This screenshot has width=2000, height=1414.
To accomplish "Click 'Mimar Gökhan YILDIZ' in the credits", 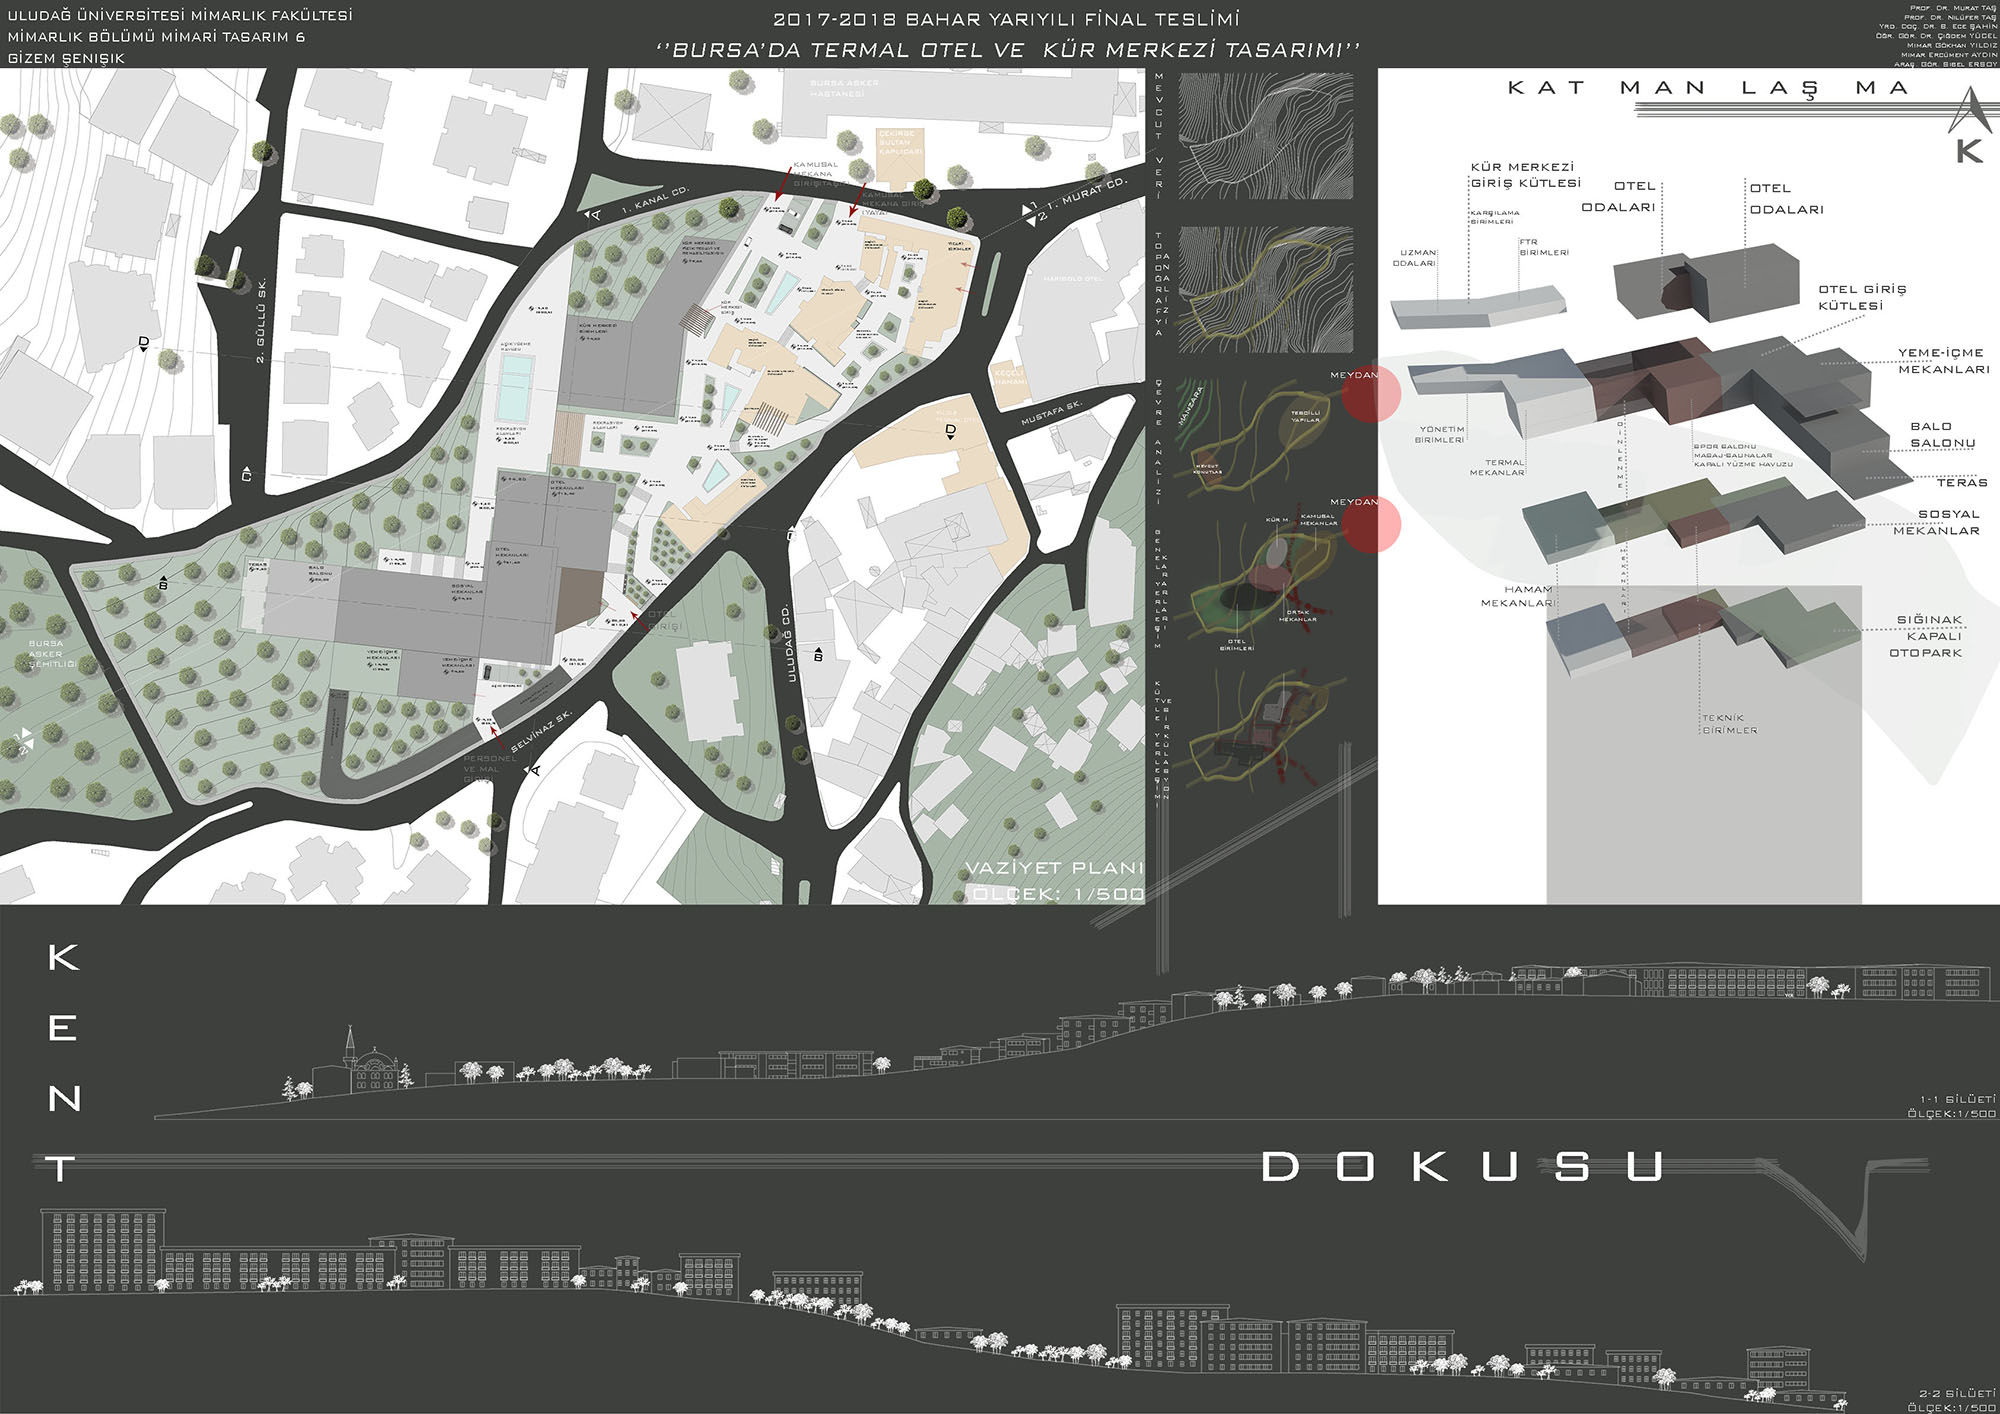I will click(x=1951, y=45).
